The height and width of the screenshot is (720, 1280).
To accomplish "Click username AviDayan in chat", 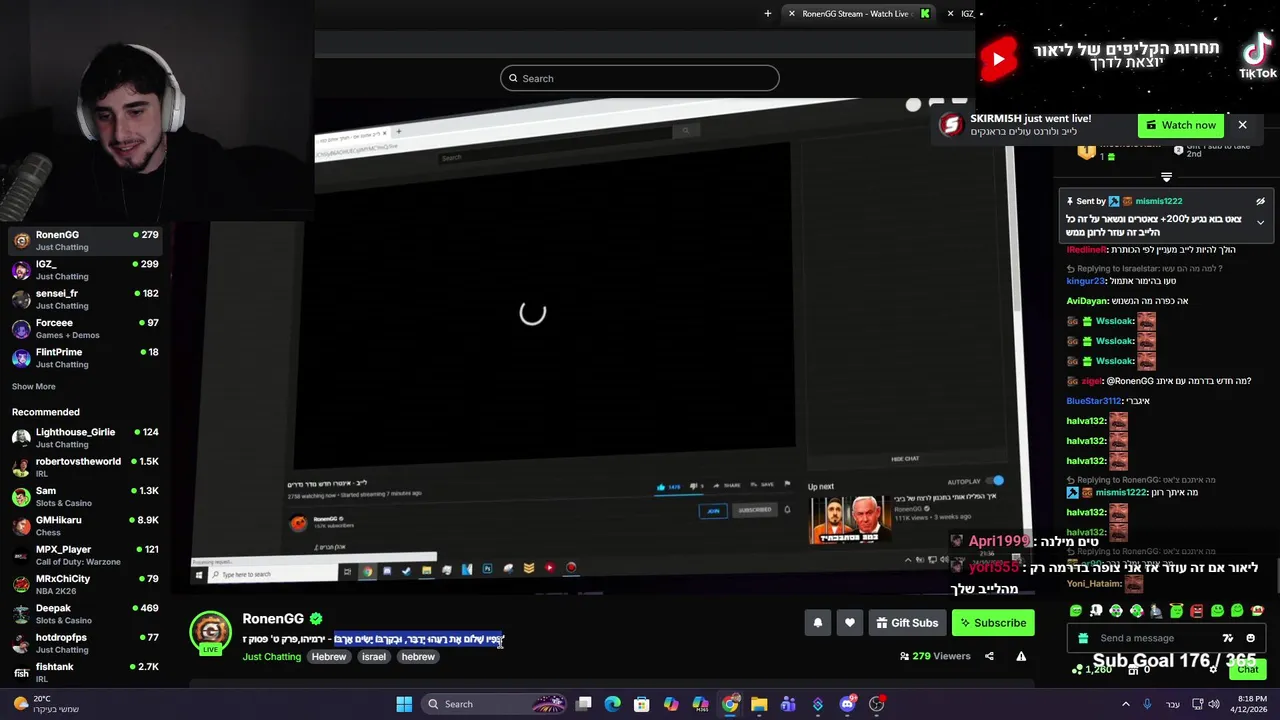I will (1087, 301).
